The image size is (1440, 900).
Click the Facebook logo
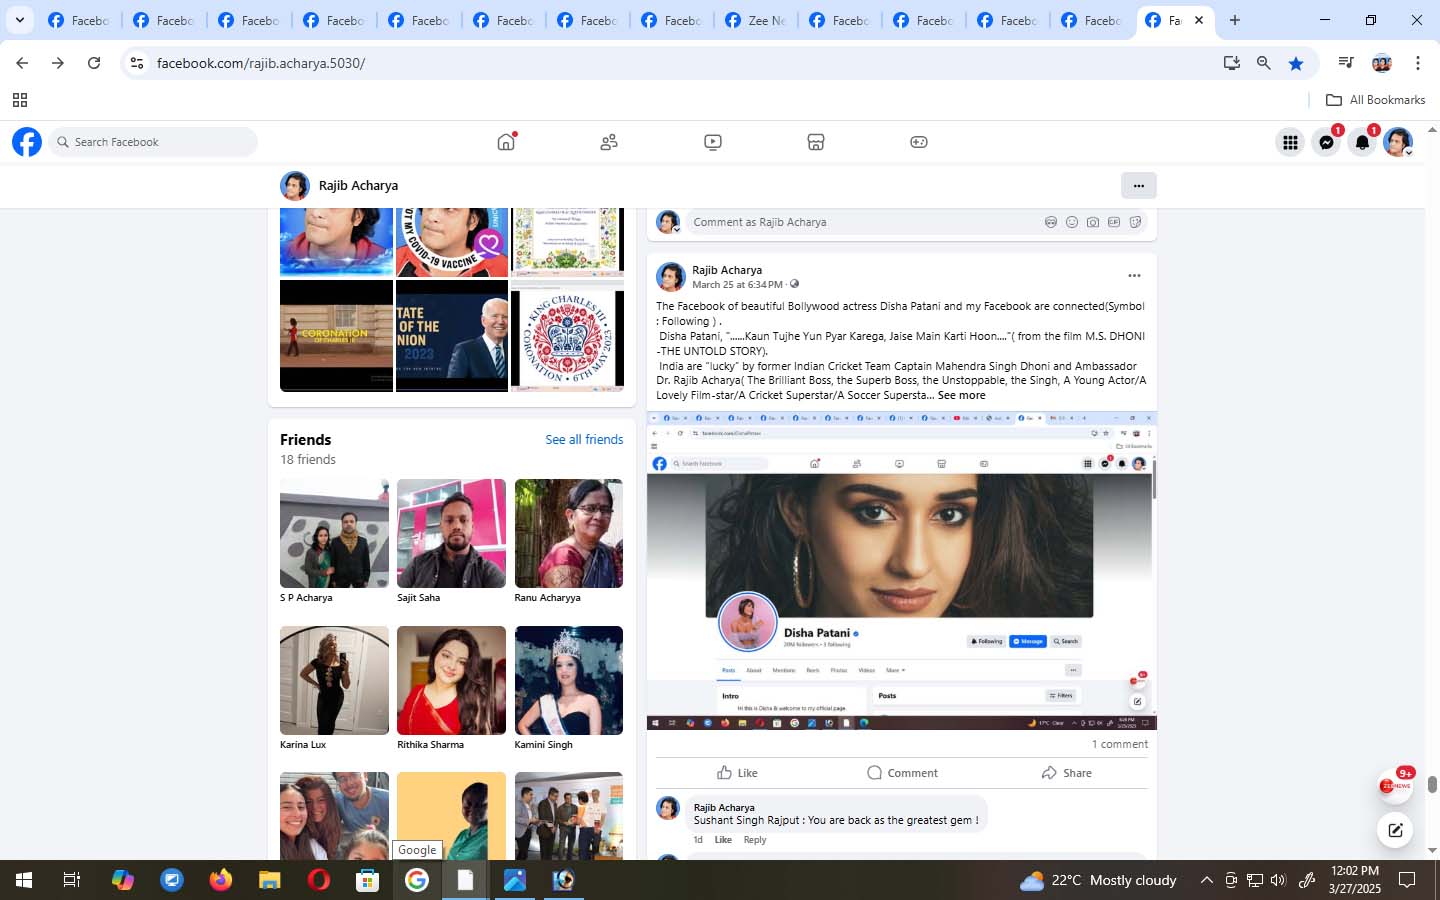click(x=27, y=142)
